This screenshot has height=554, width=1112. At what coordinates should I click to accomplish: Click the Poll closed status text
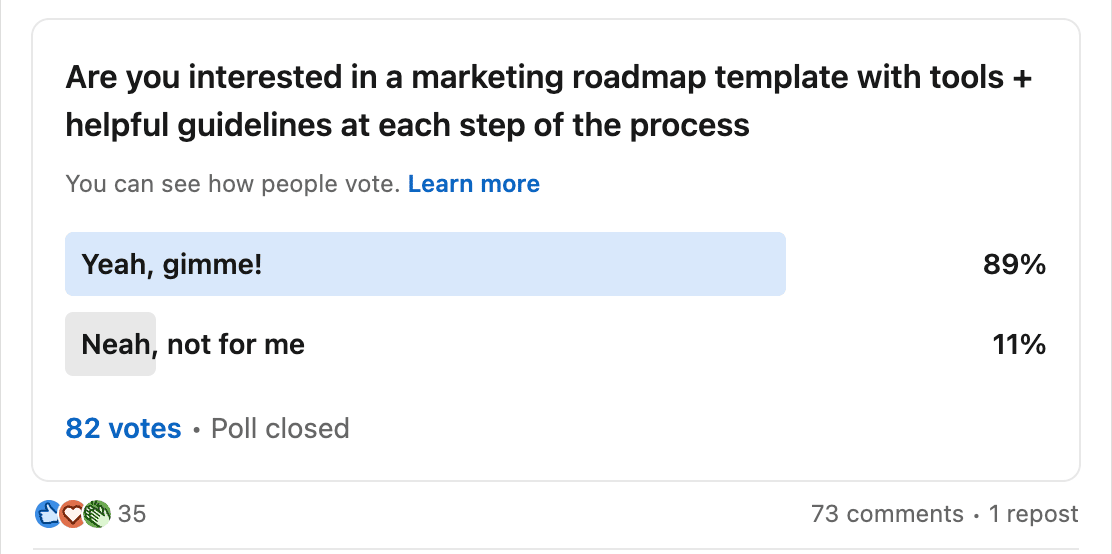pos(280,428)
